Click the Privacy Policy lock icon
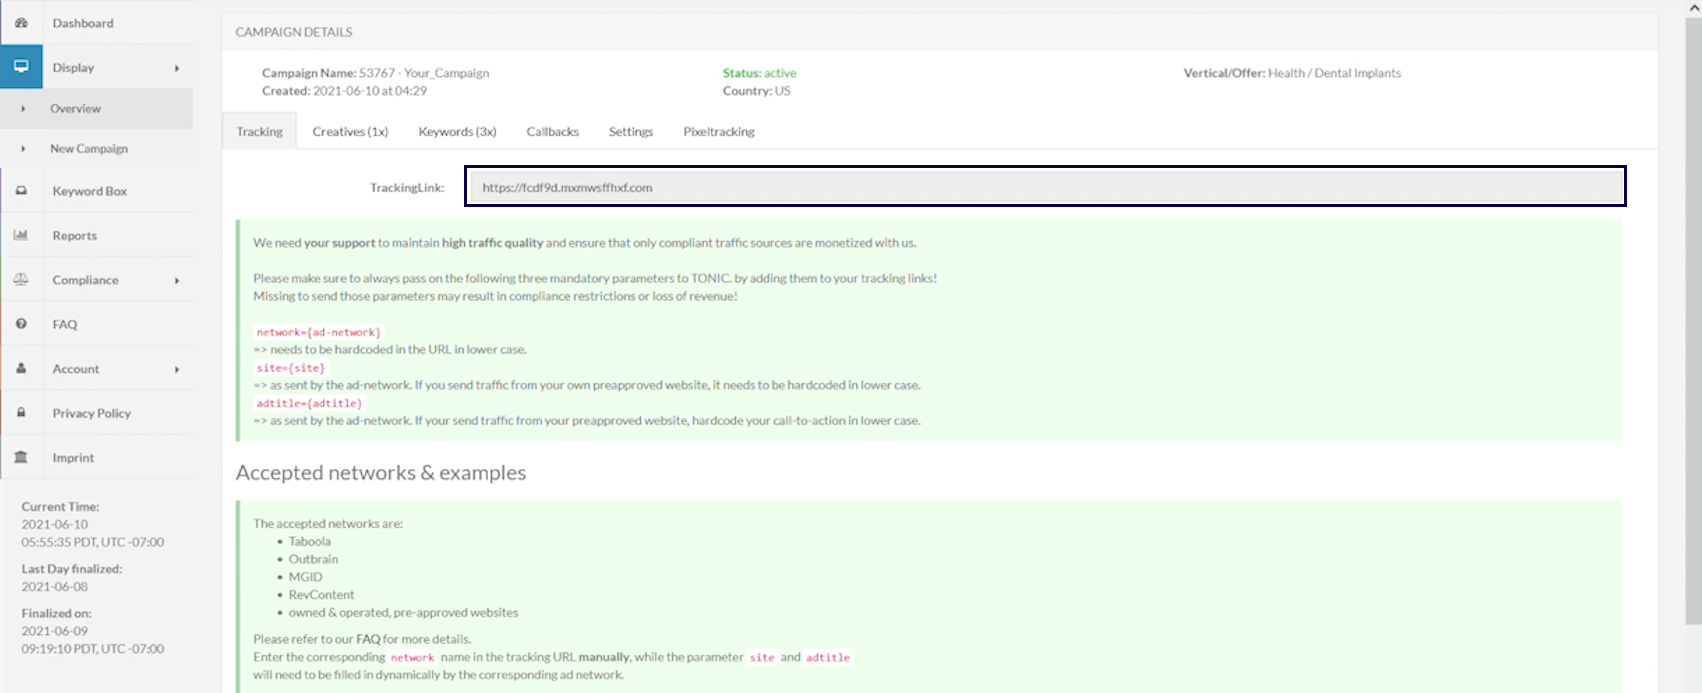This screenshot has height=693, width=1702. click(x=21, y=413)
